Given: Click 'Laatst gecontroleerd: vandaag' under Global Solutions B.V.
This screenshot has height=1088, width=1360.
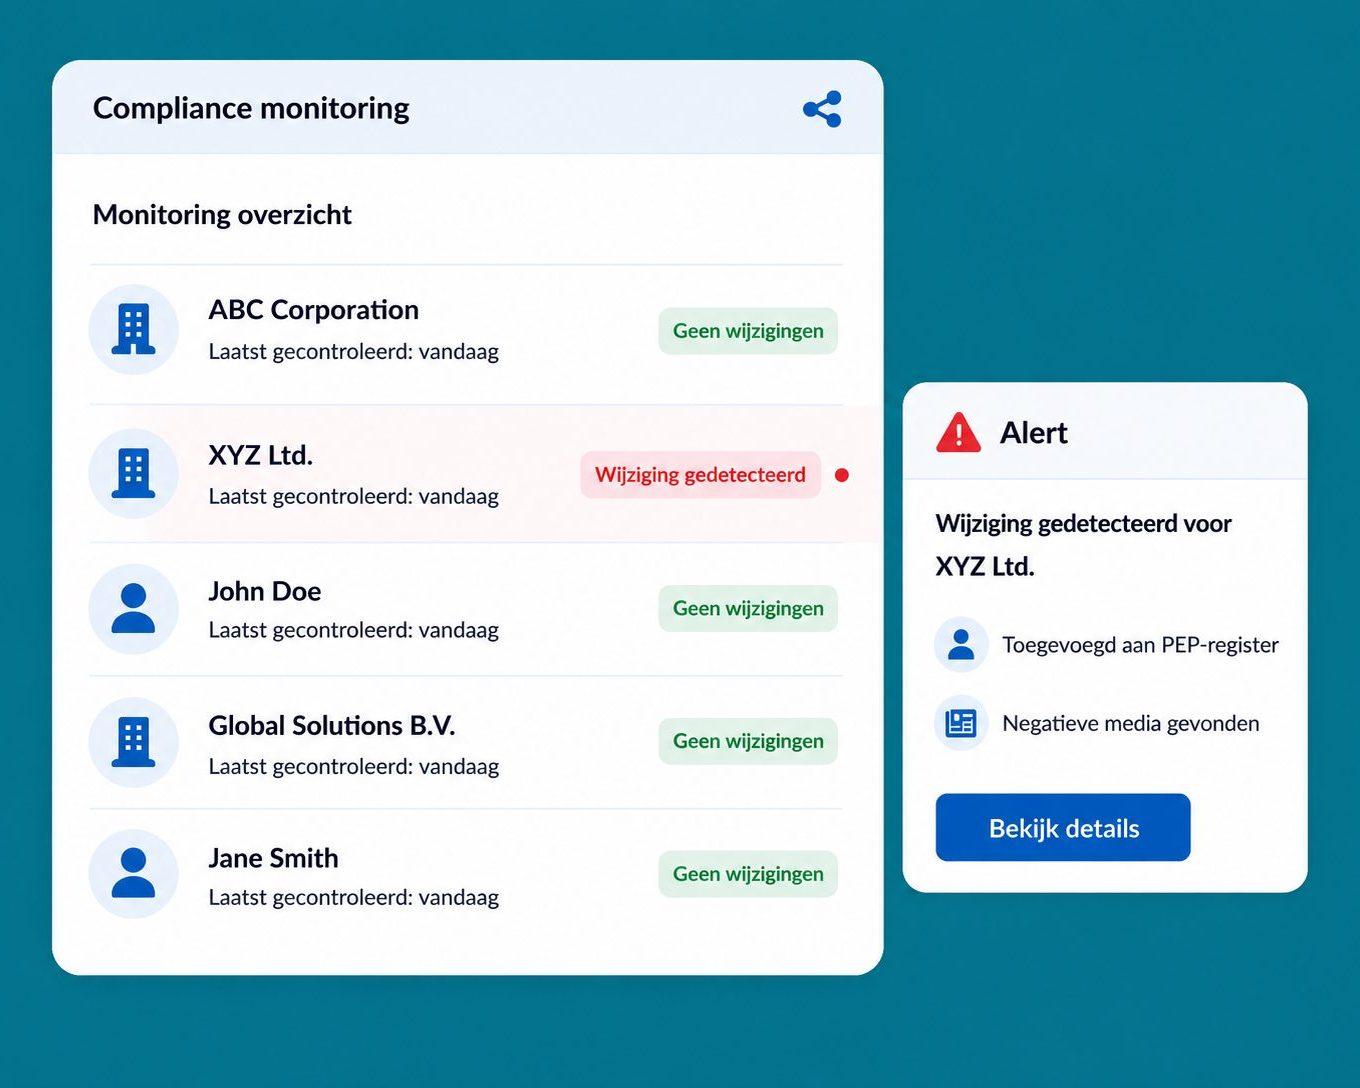Looking at the screenshot, I should tap(353, 767).
